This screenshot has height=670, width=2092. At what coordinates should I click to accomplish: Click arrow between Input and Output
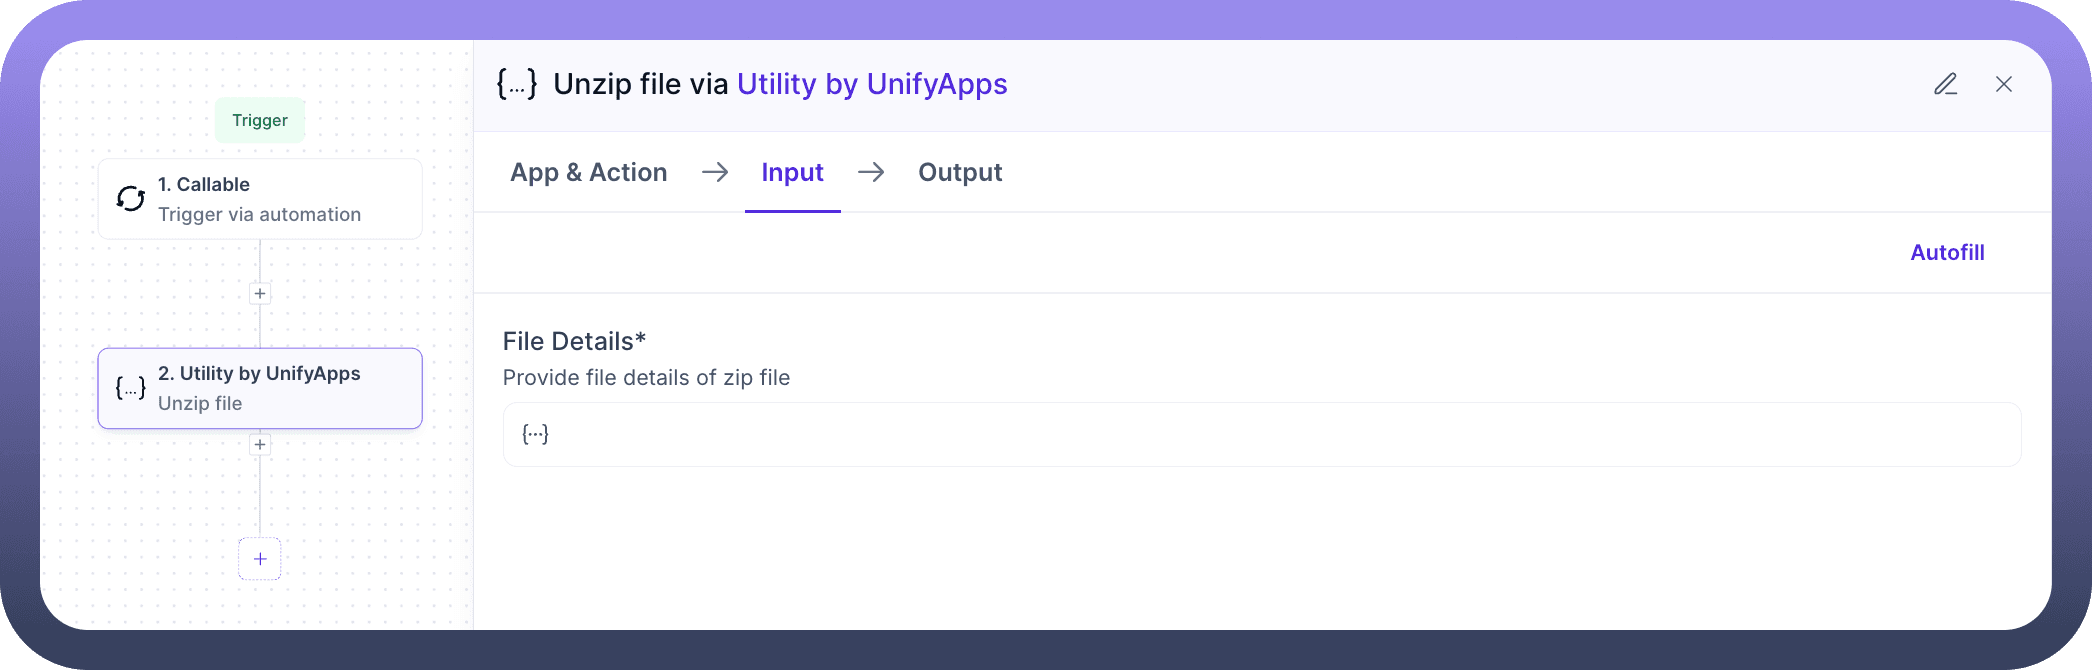click(871, 173)
